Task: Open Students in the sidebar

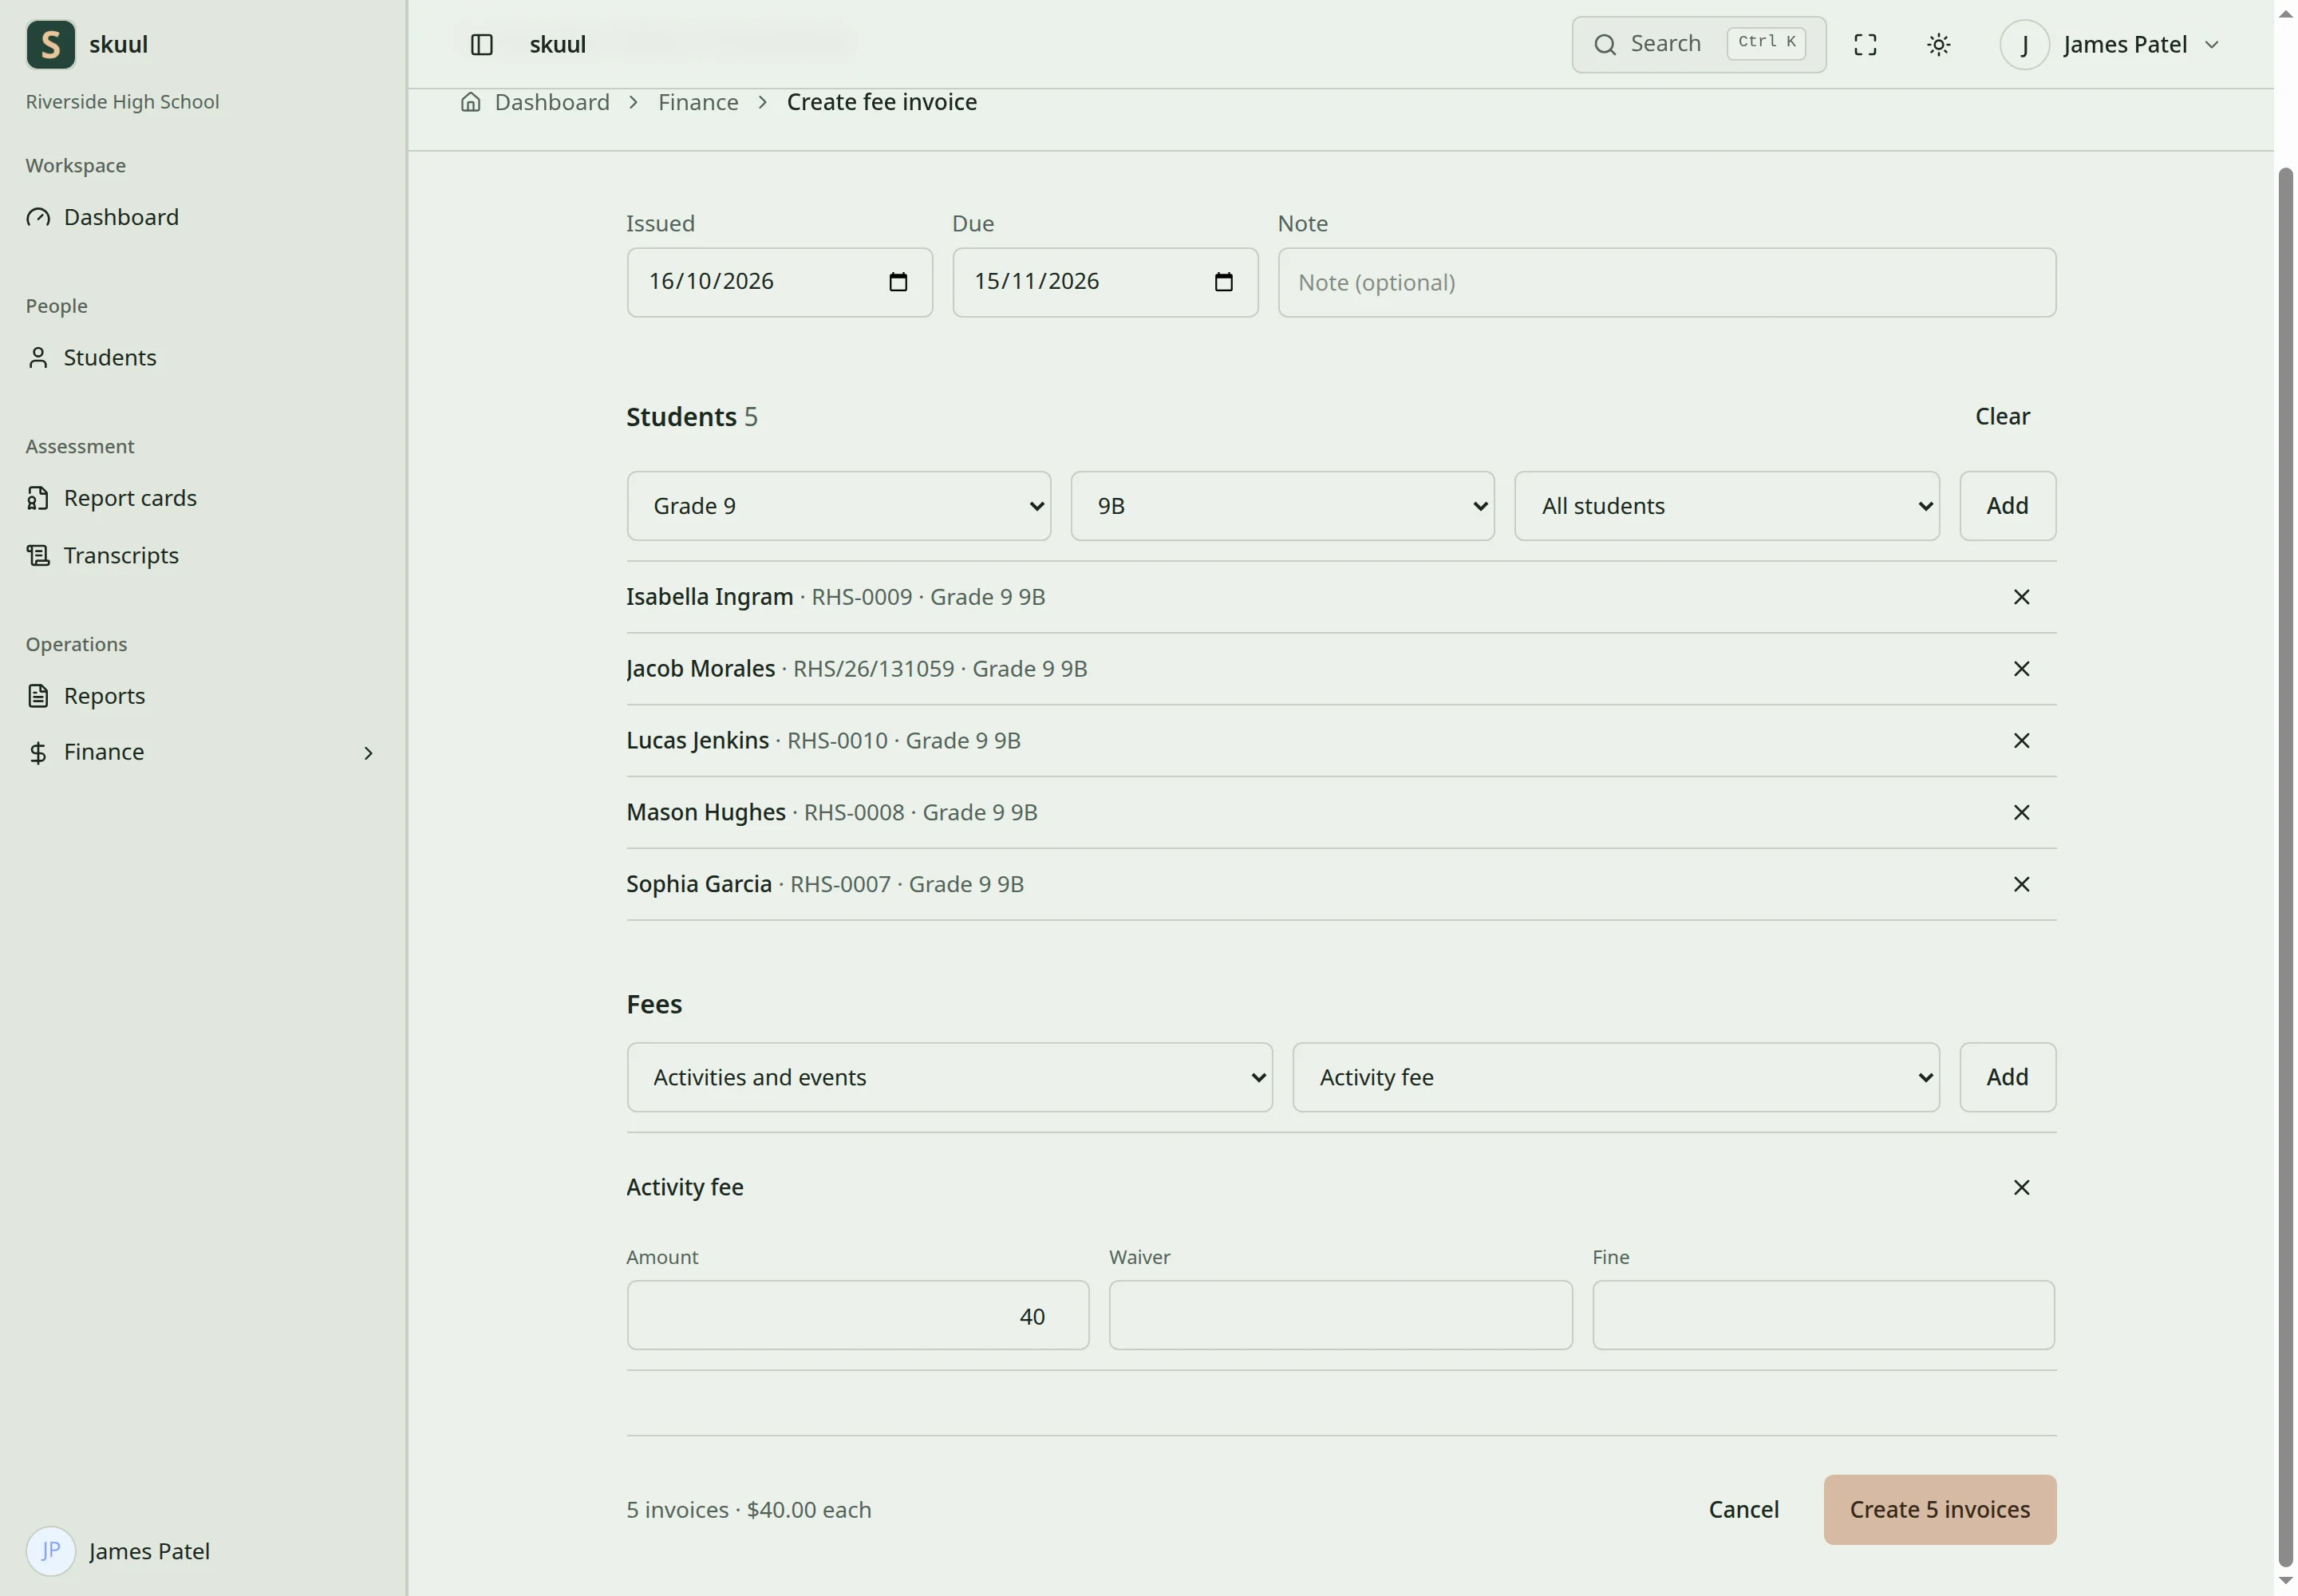Action: pyautogui.click(x=110, y=357)
